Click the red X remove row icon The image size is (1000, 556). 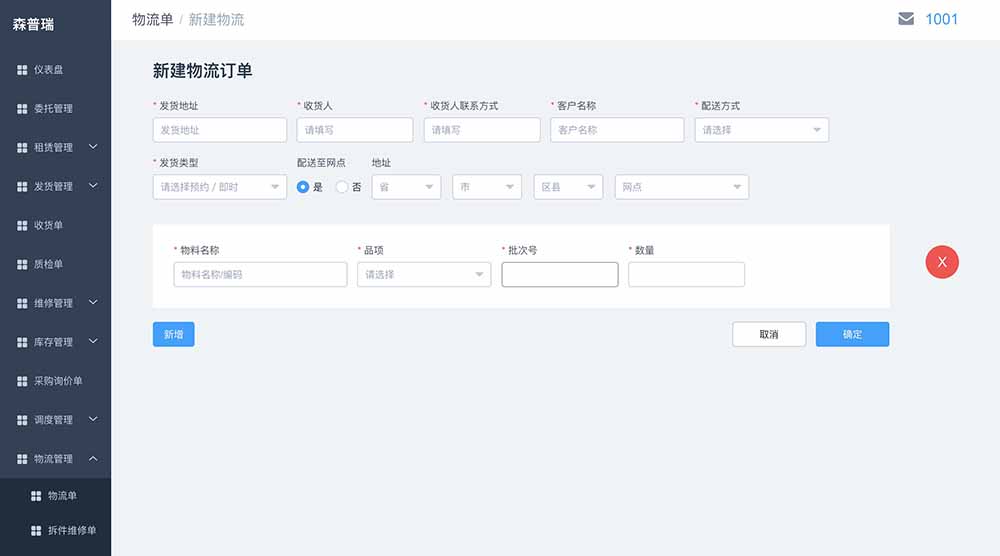942,262
